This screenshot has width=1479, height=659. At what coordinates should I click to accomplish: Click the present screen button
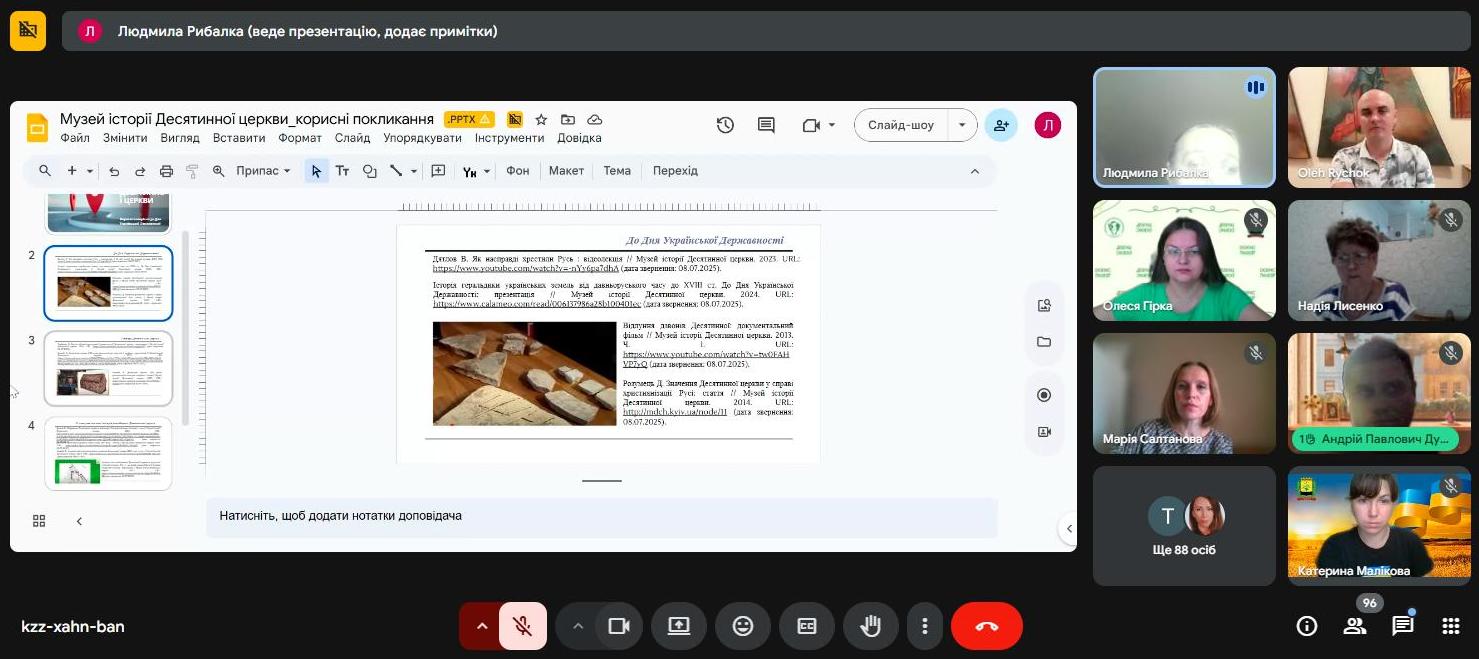click(679, 626)
